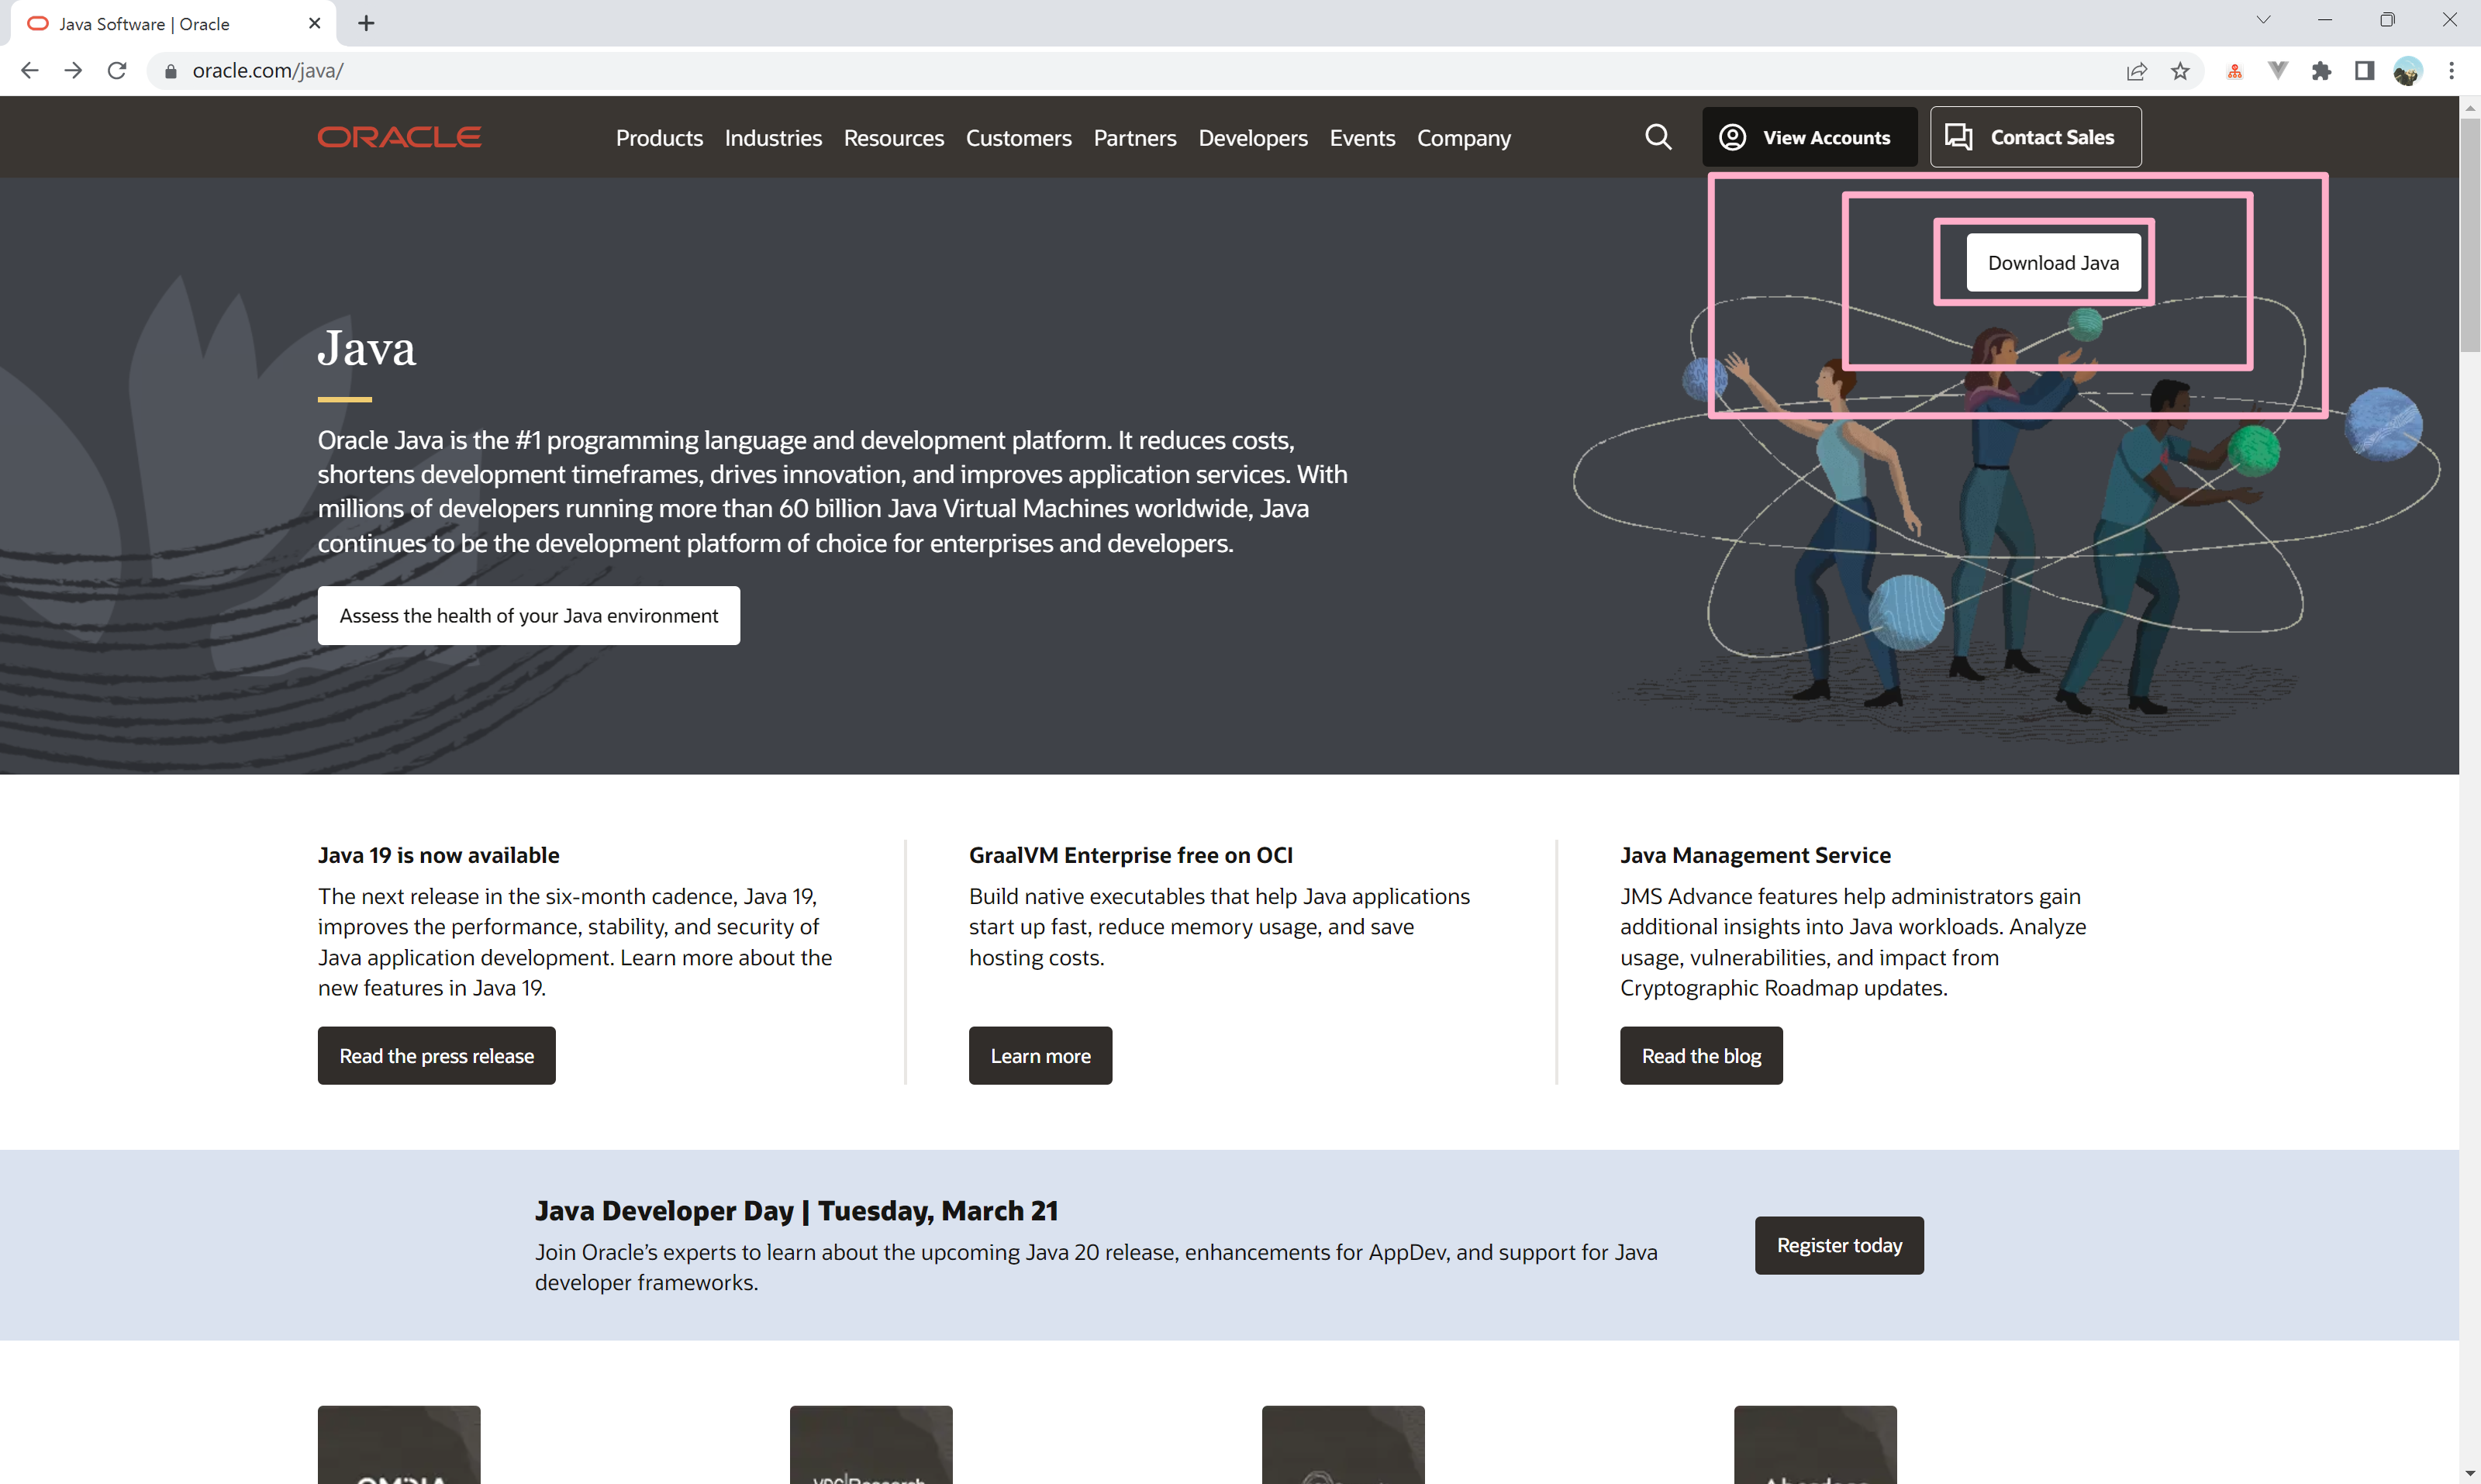Select the Java Software | Oracle tab
Screen dimensions: 2481x1484
tap(173, 24)
